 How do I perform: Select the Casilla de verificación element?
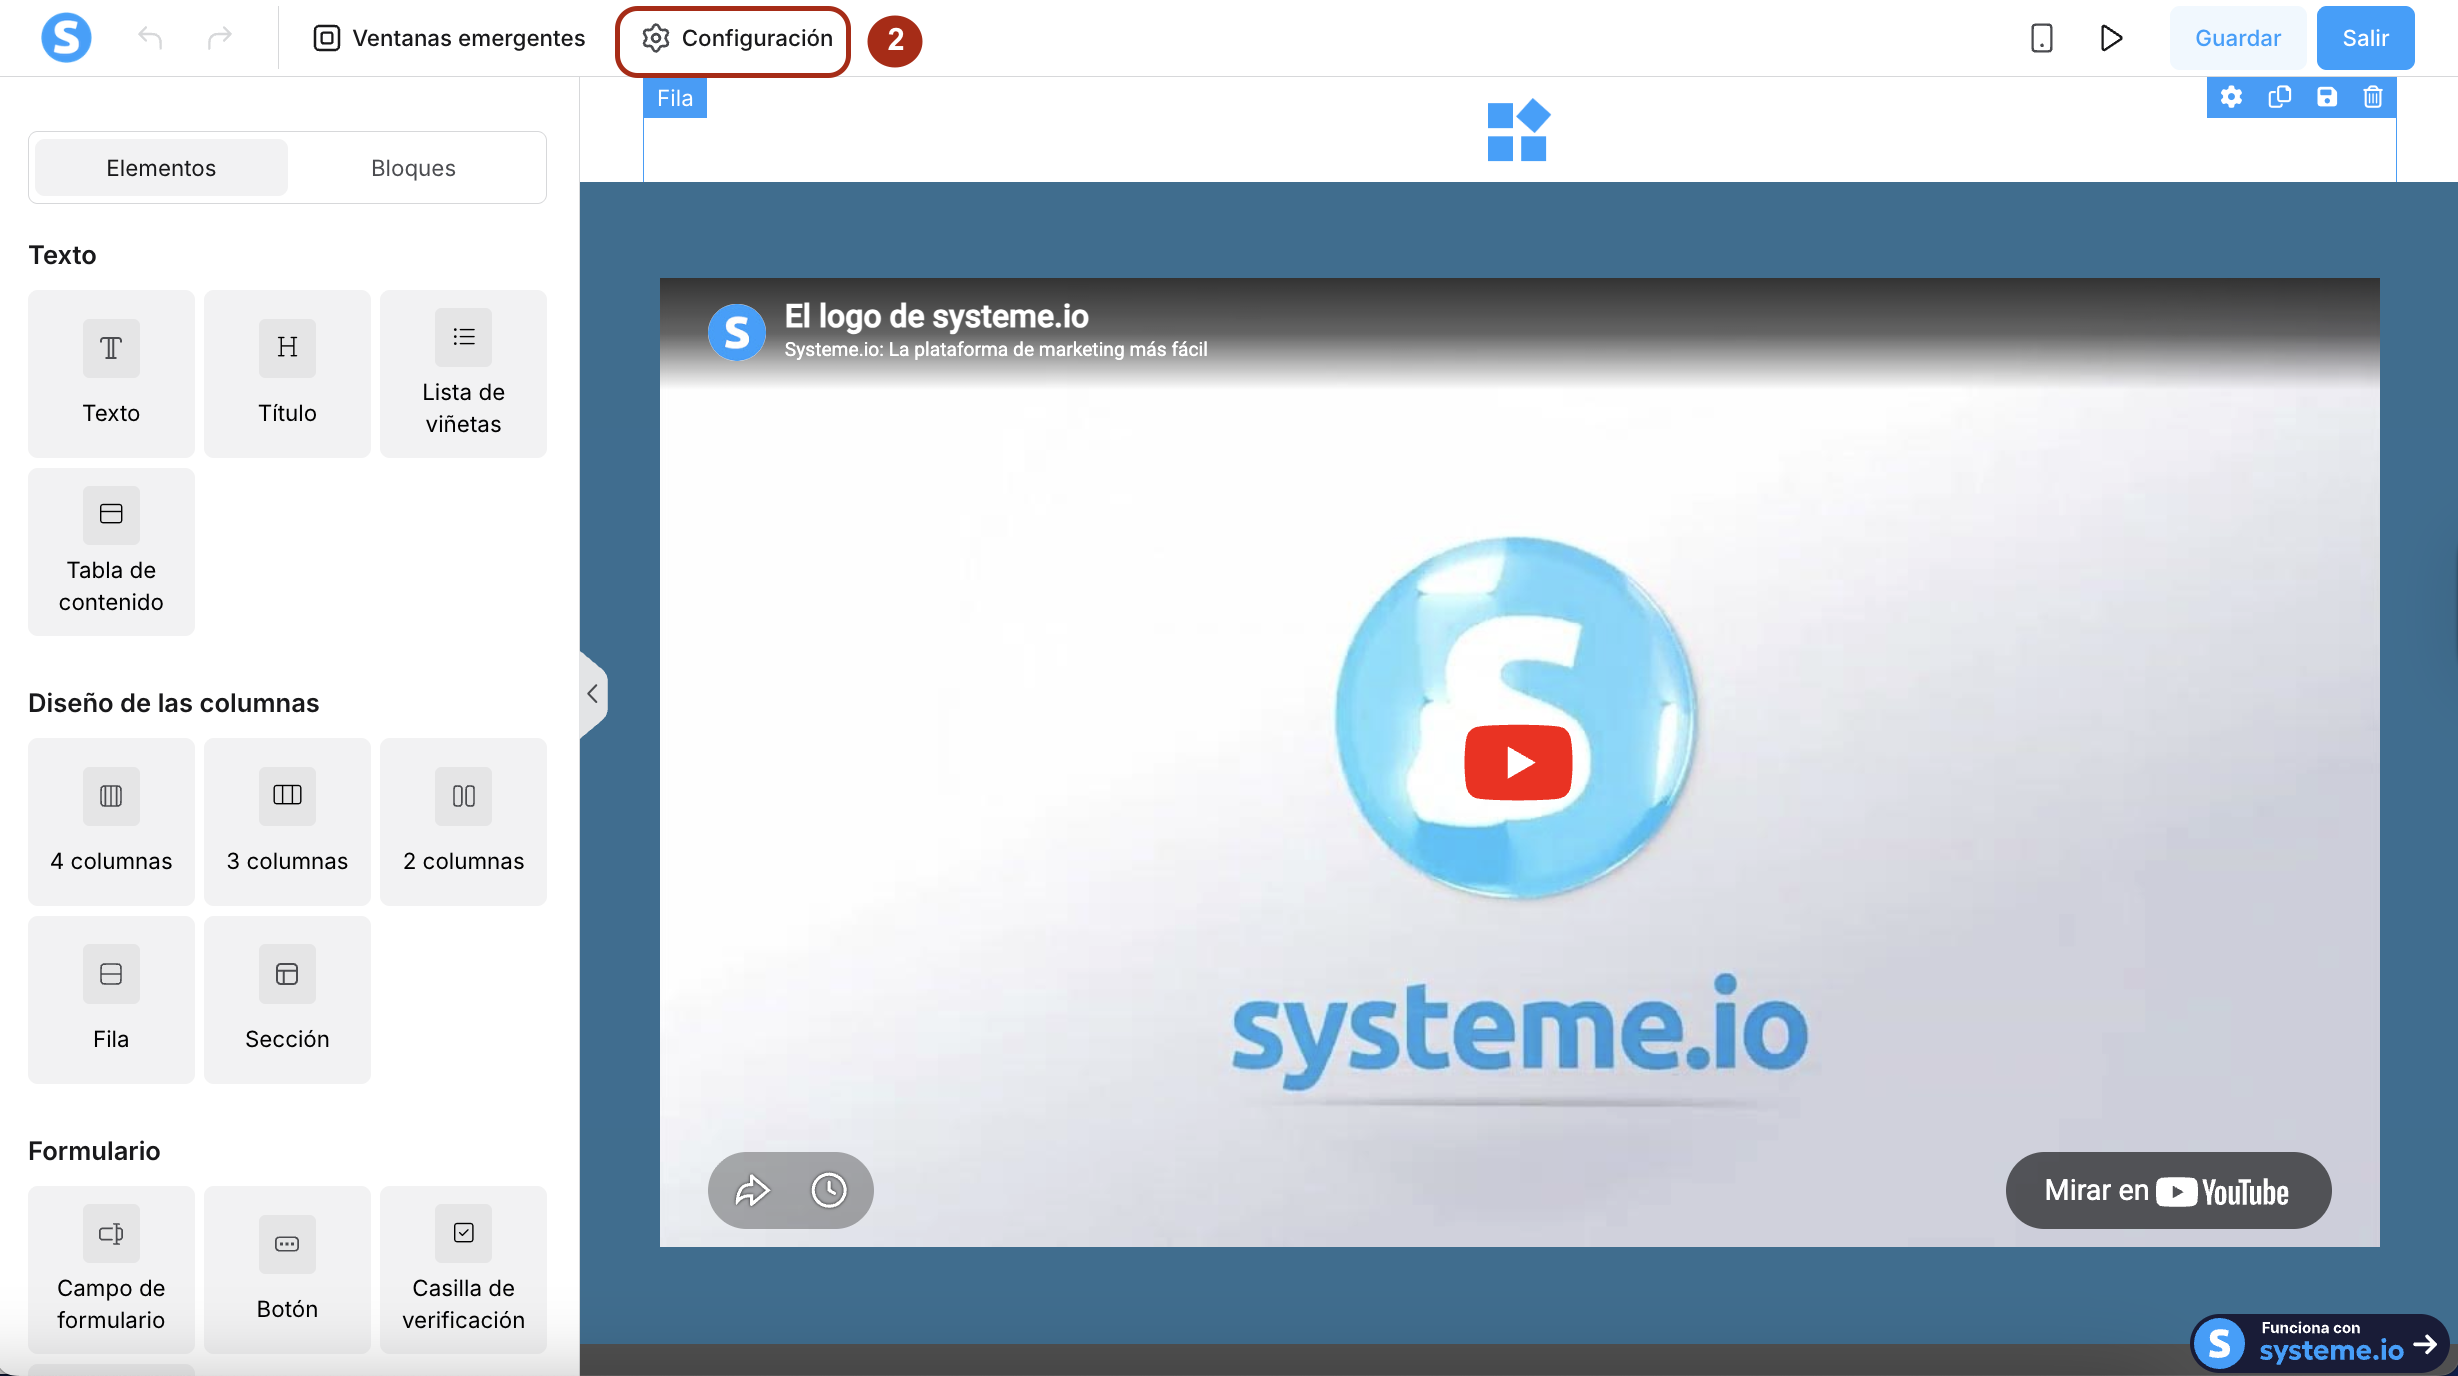463,1269
